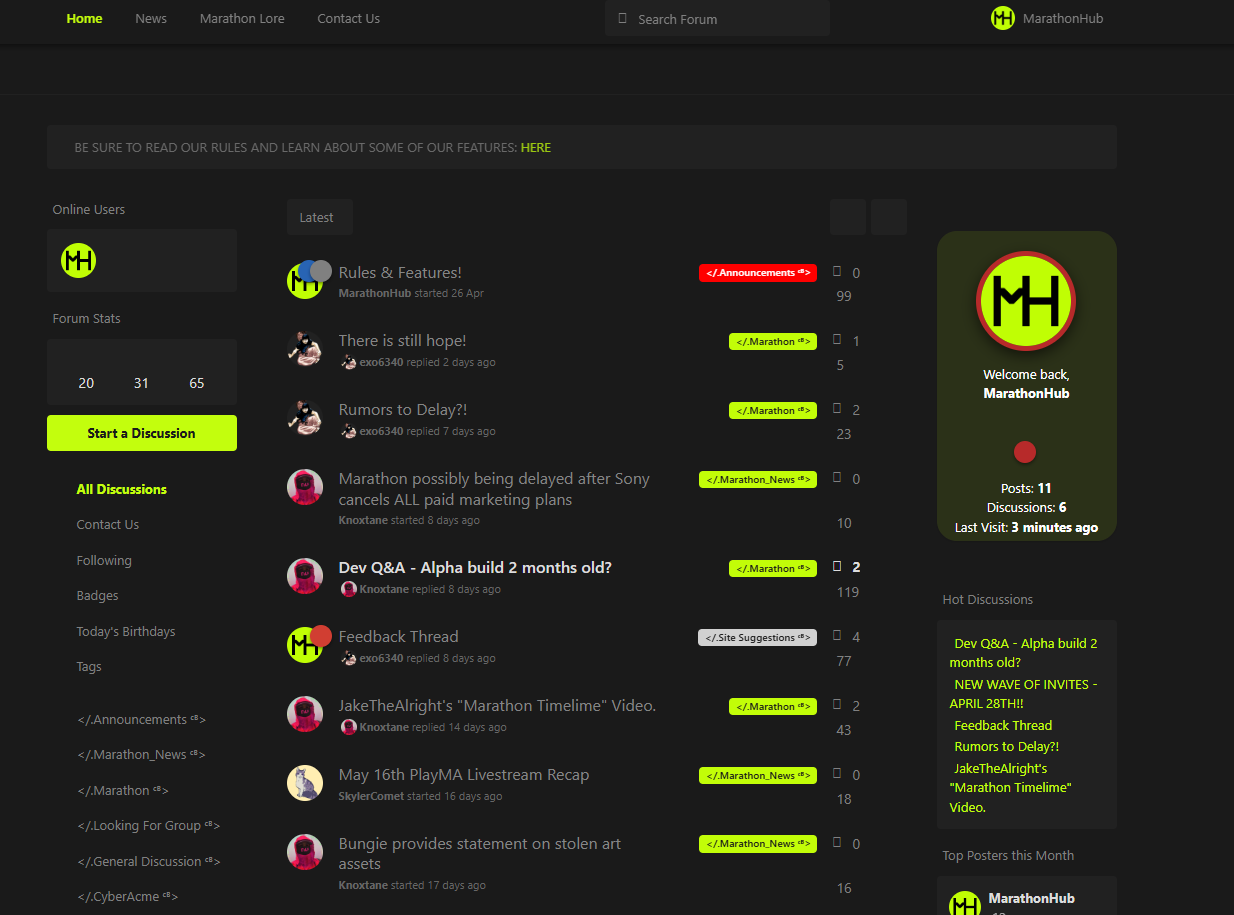Viewport: 1234px width, 915px height.
Task: Click the MarathonHub avatar in Online Users
Action: pyautogui.click(x=78, y=261)
